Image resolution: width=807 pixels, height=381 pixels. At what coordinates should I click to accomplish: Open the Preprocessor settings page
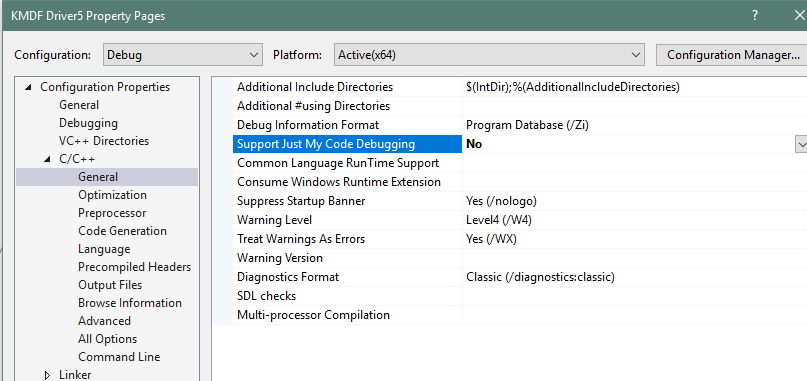(x=112, y=213)
